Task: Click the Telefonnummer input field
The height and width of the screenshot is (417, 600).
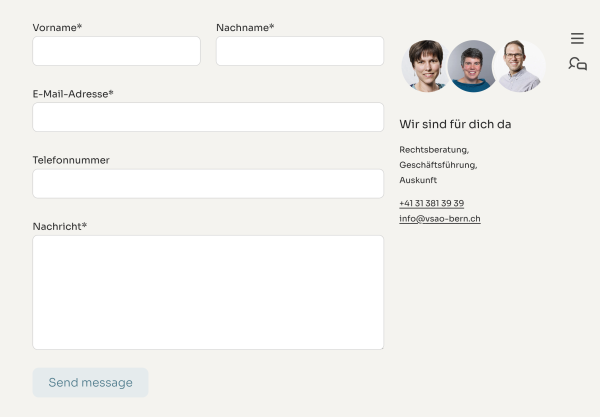Action: pyautogui.click(x=208, y=183)
